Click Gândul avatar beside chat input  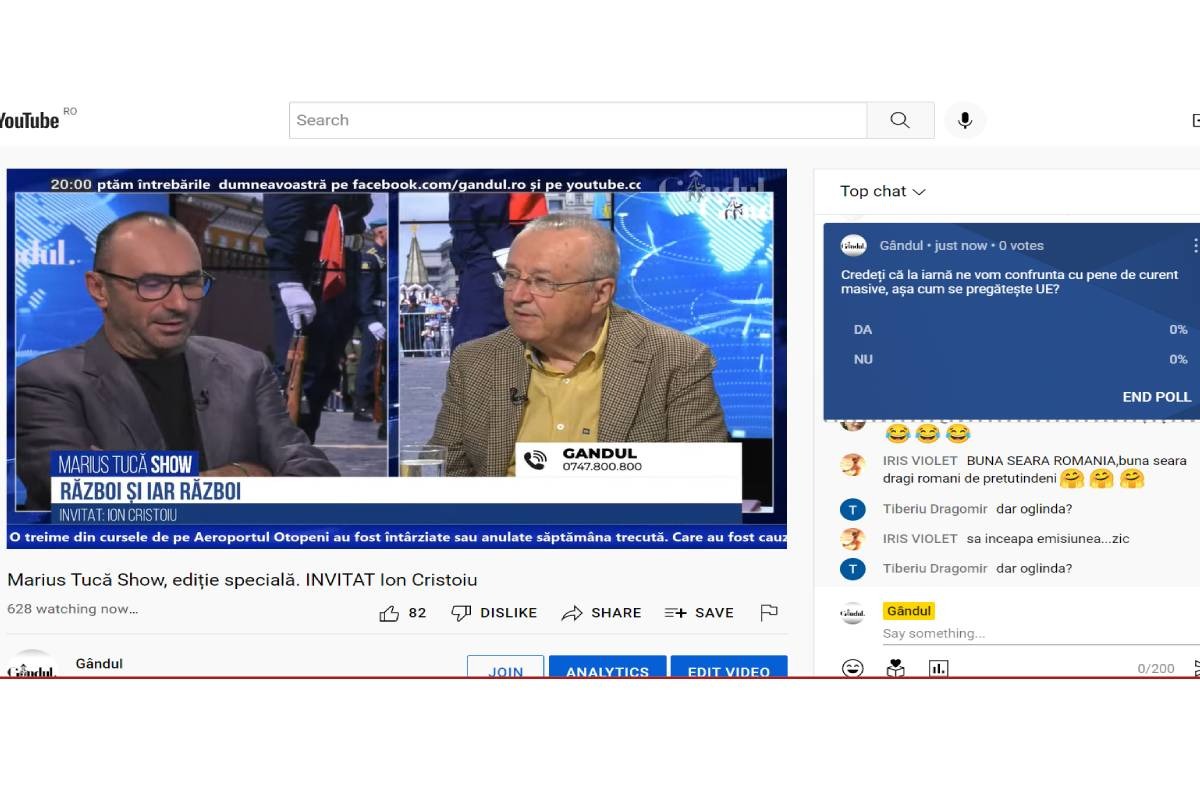[x=852, y=613]
